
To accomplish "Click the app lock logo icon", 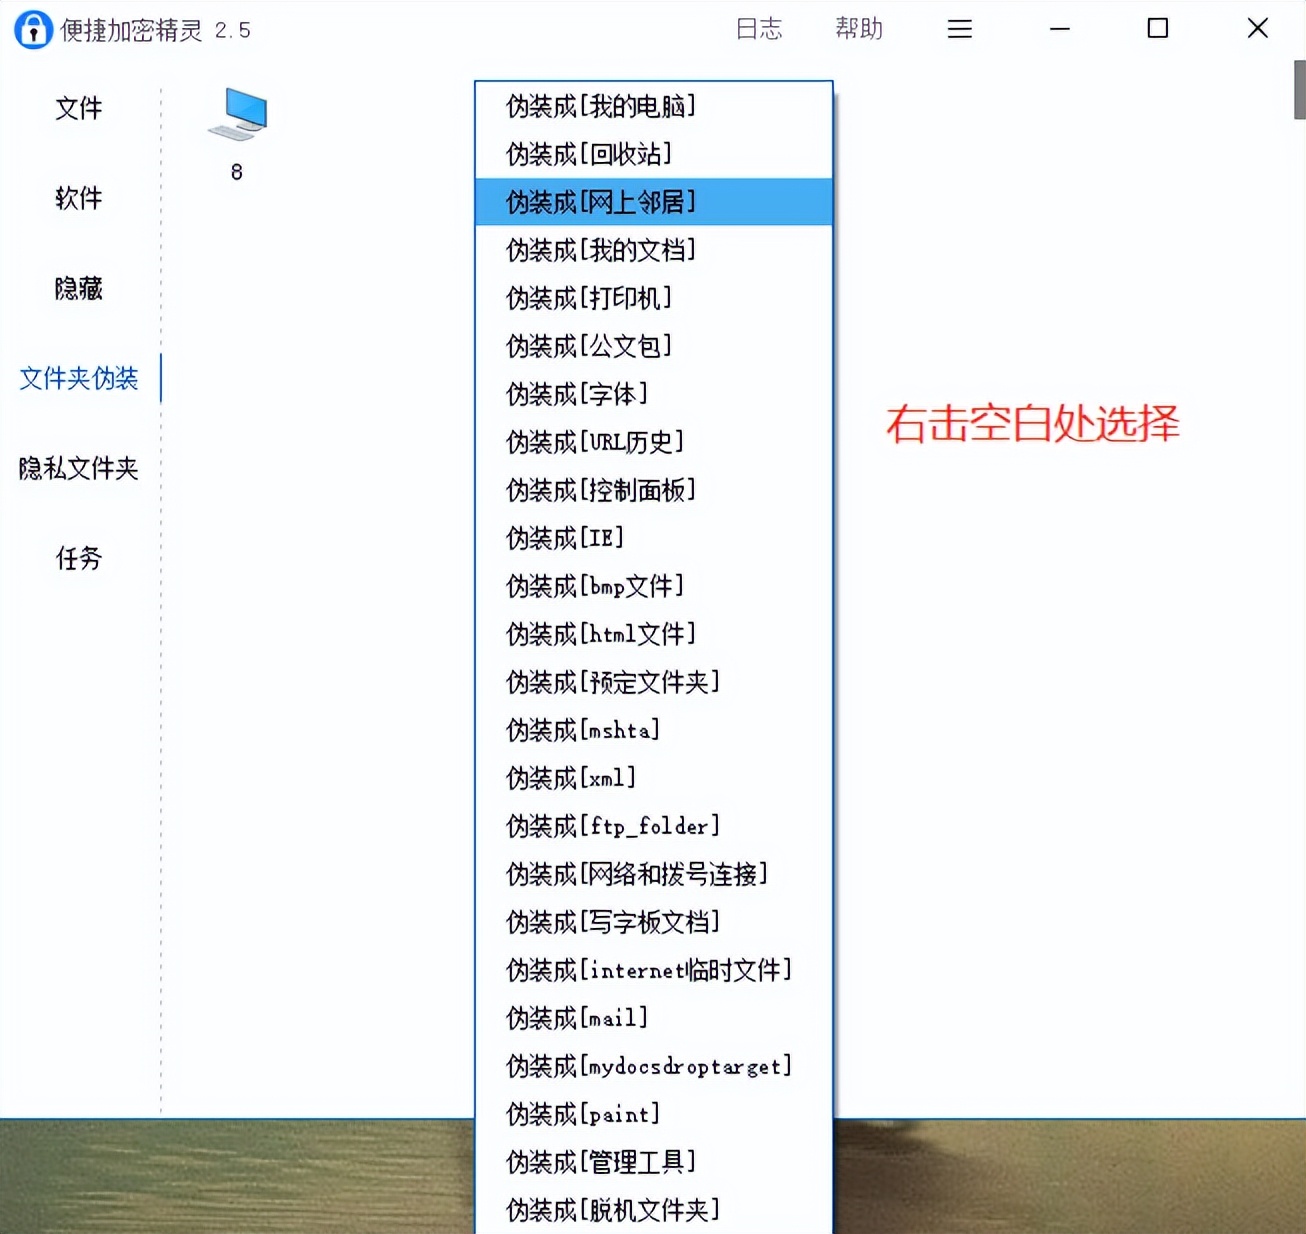I will point(33,29).
